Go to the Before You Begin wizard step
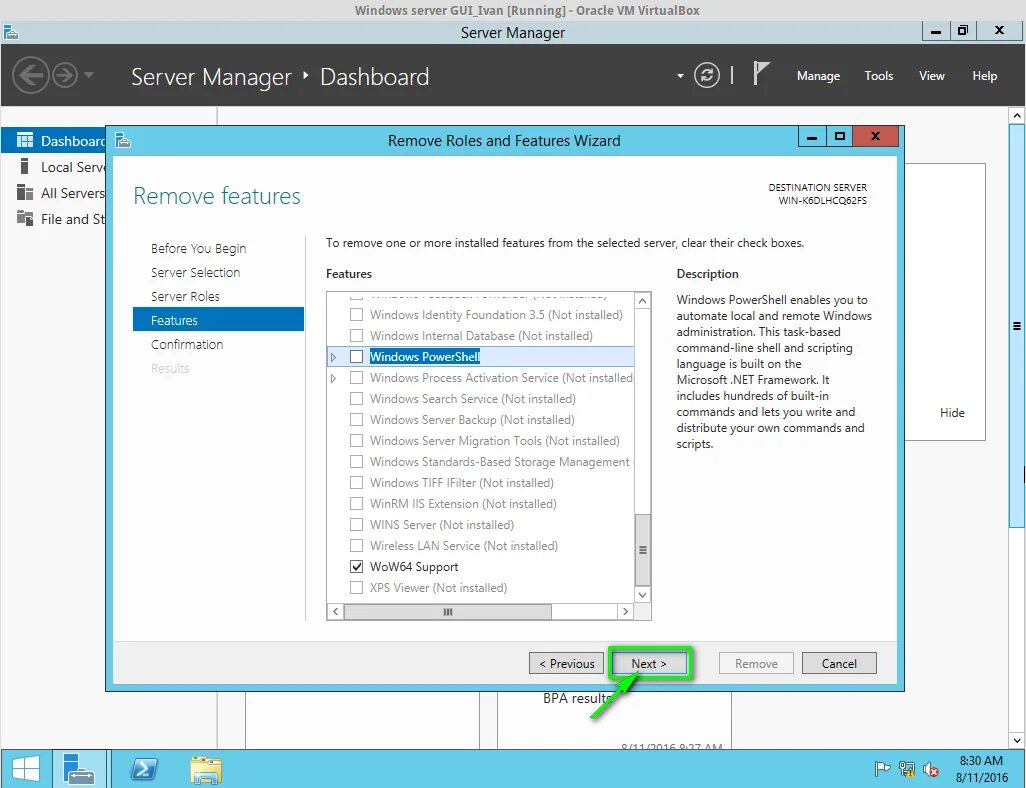Screen dimensions: 1026x788 [198, 249]
